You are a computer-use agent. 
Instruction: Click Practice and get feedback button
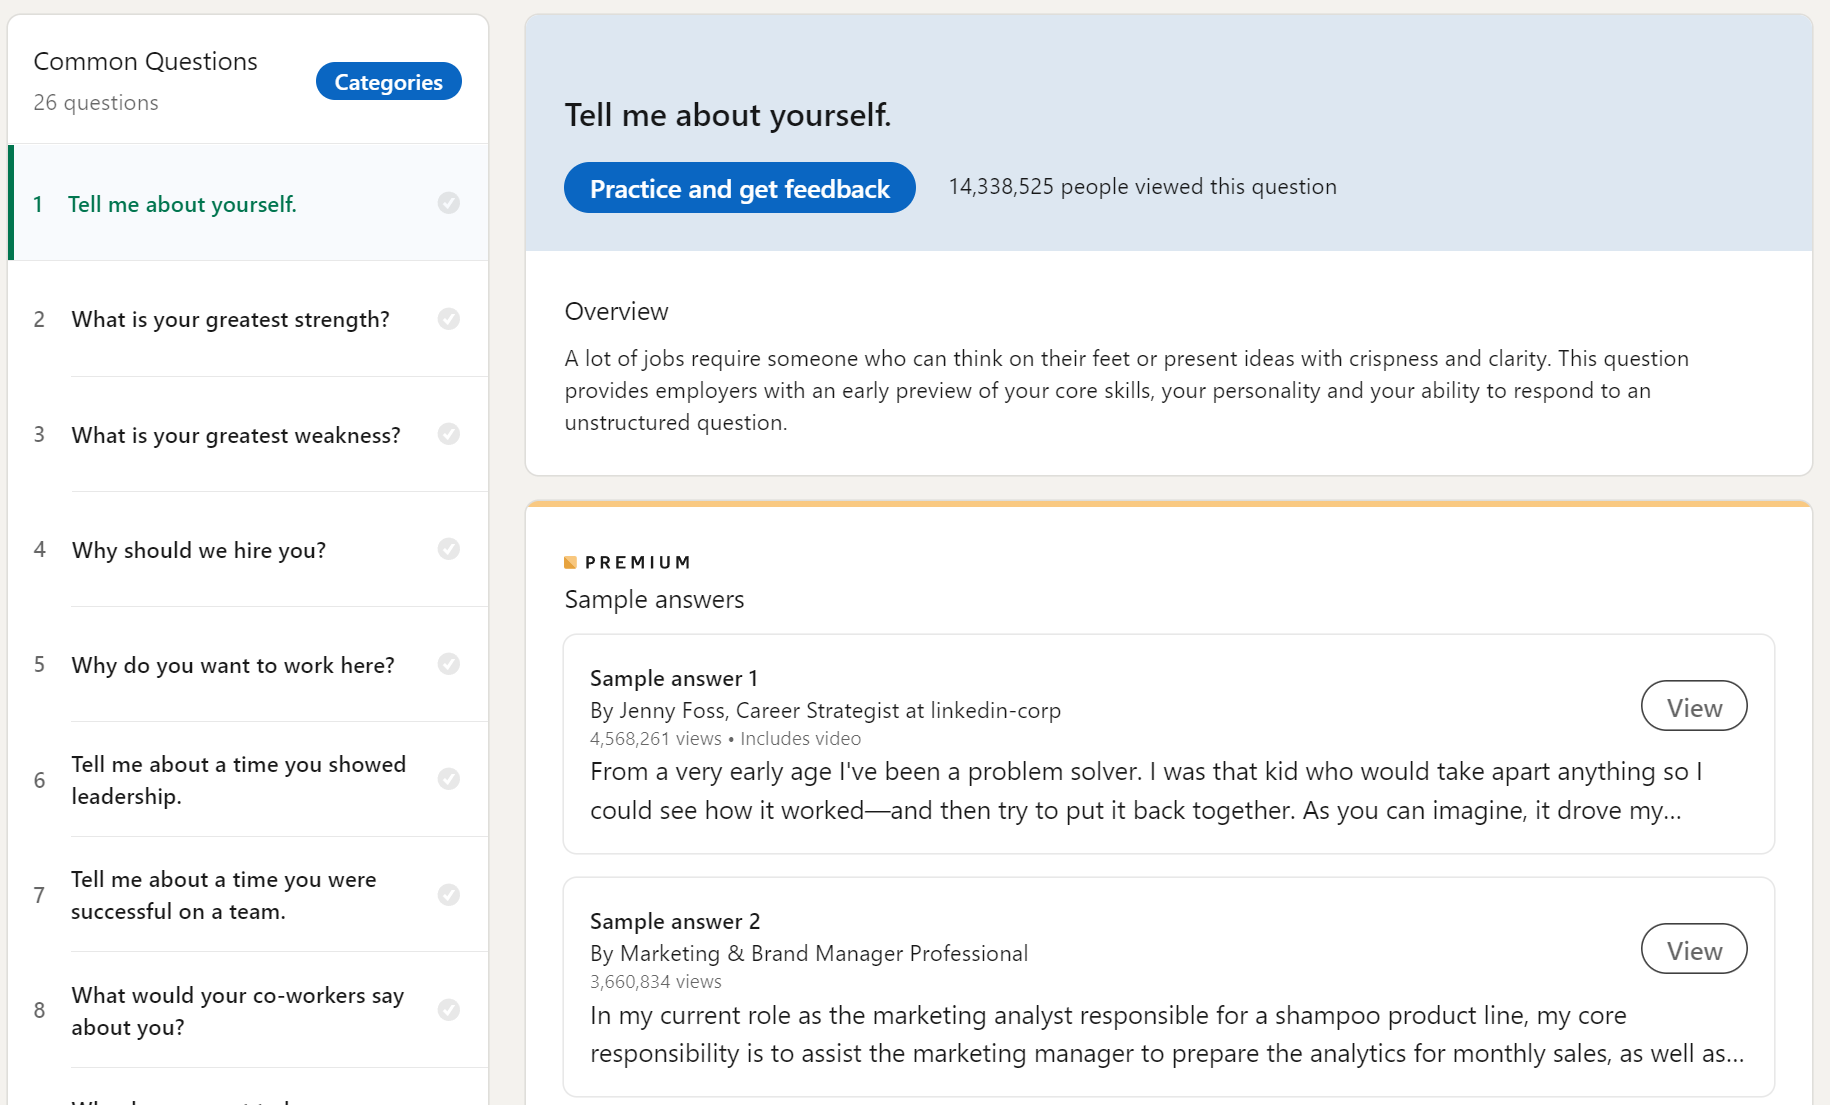point(739,188)
